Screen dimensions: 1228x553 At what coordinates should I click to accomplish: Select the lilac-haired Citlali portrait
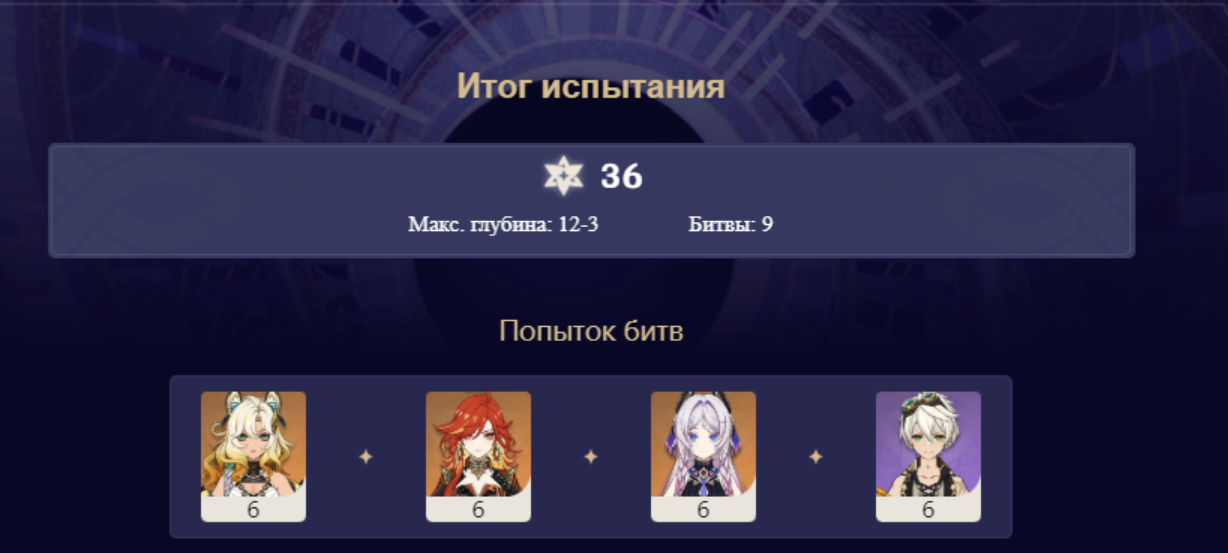(x=703, y=444)
